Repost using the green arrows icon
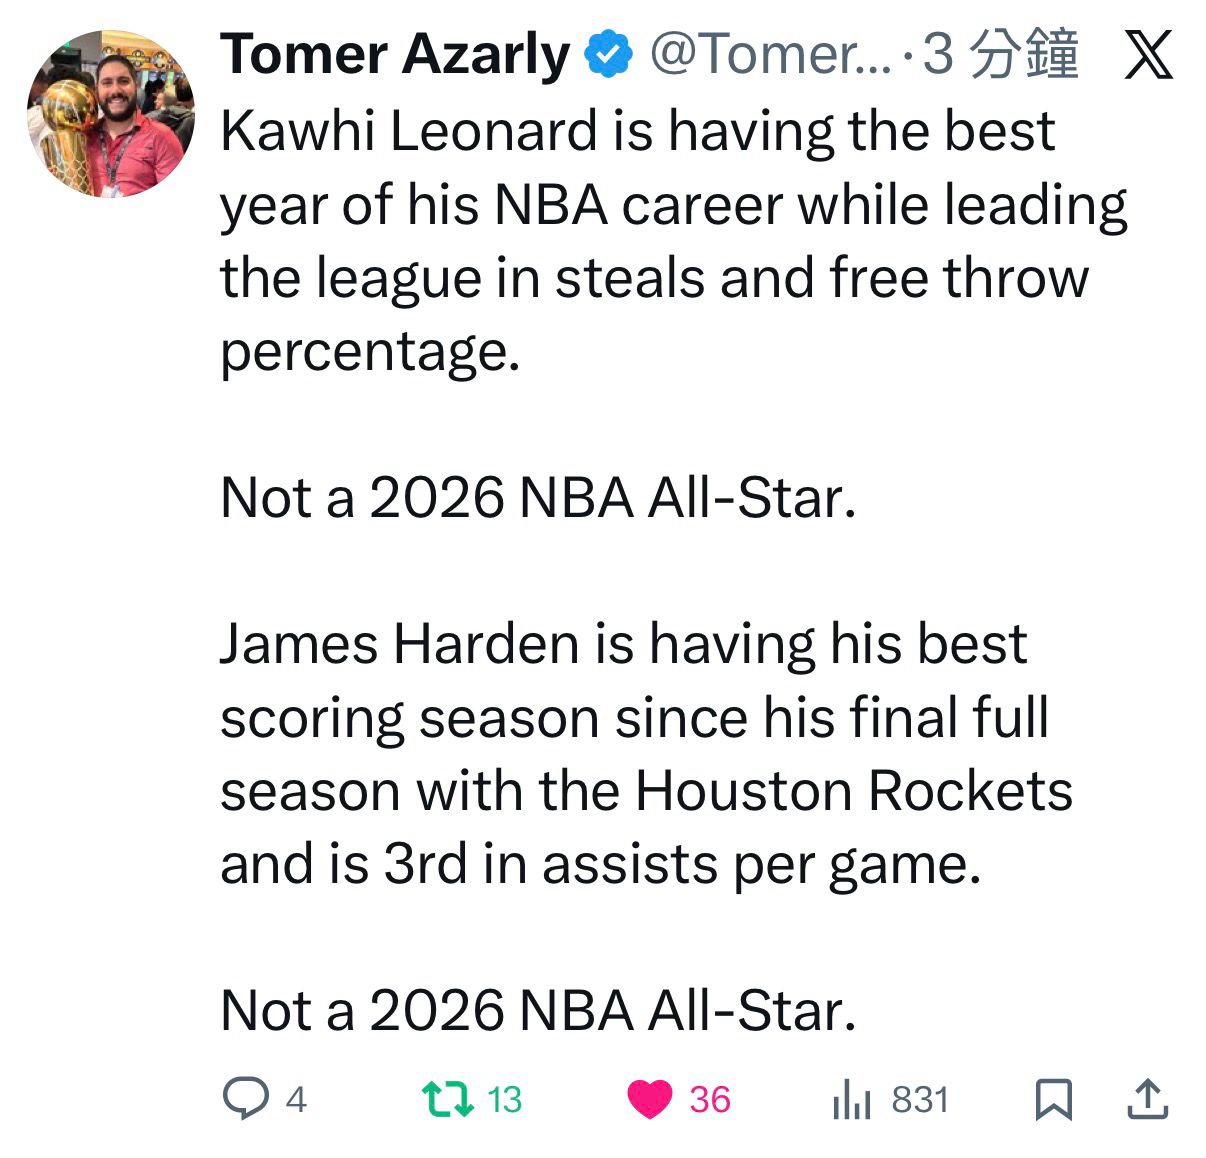This screenshot has height=1158, width=1206. pos(447,1099)
